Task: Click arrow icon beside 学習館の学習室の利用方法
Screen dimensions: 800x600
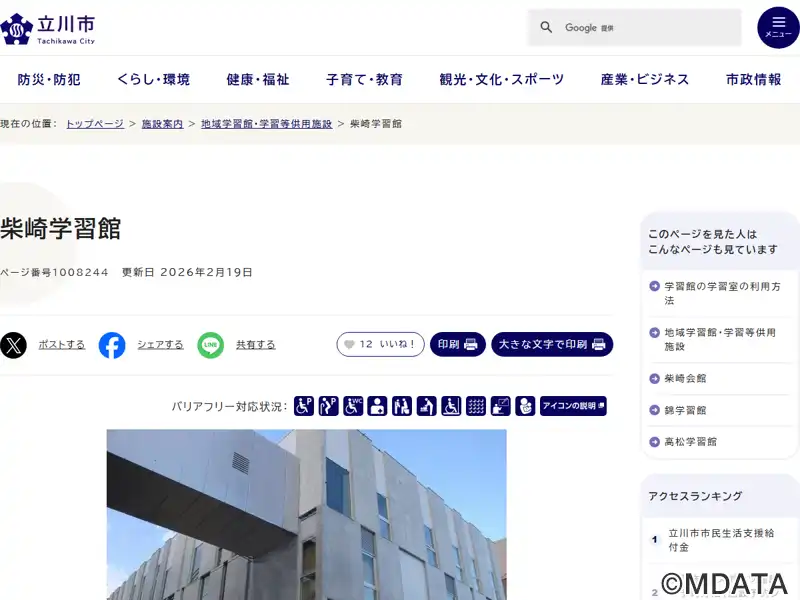Action: pyautogui.click(x=655, y=286)
